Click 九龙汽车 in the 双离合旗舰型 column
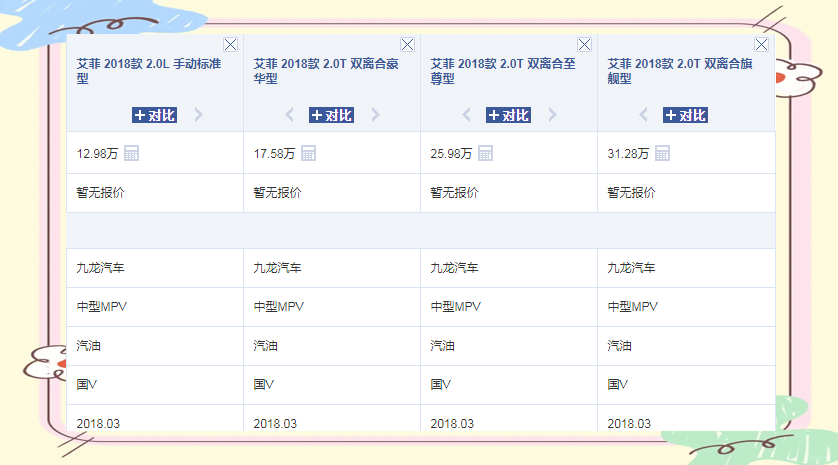This screenshot has width=838, height=465. [x=631, y=268]
